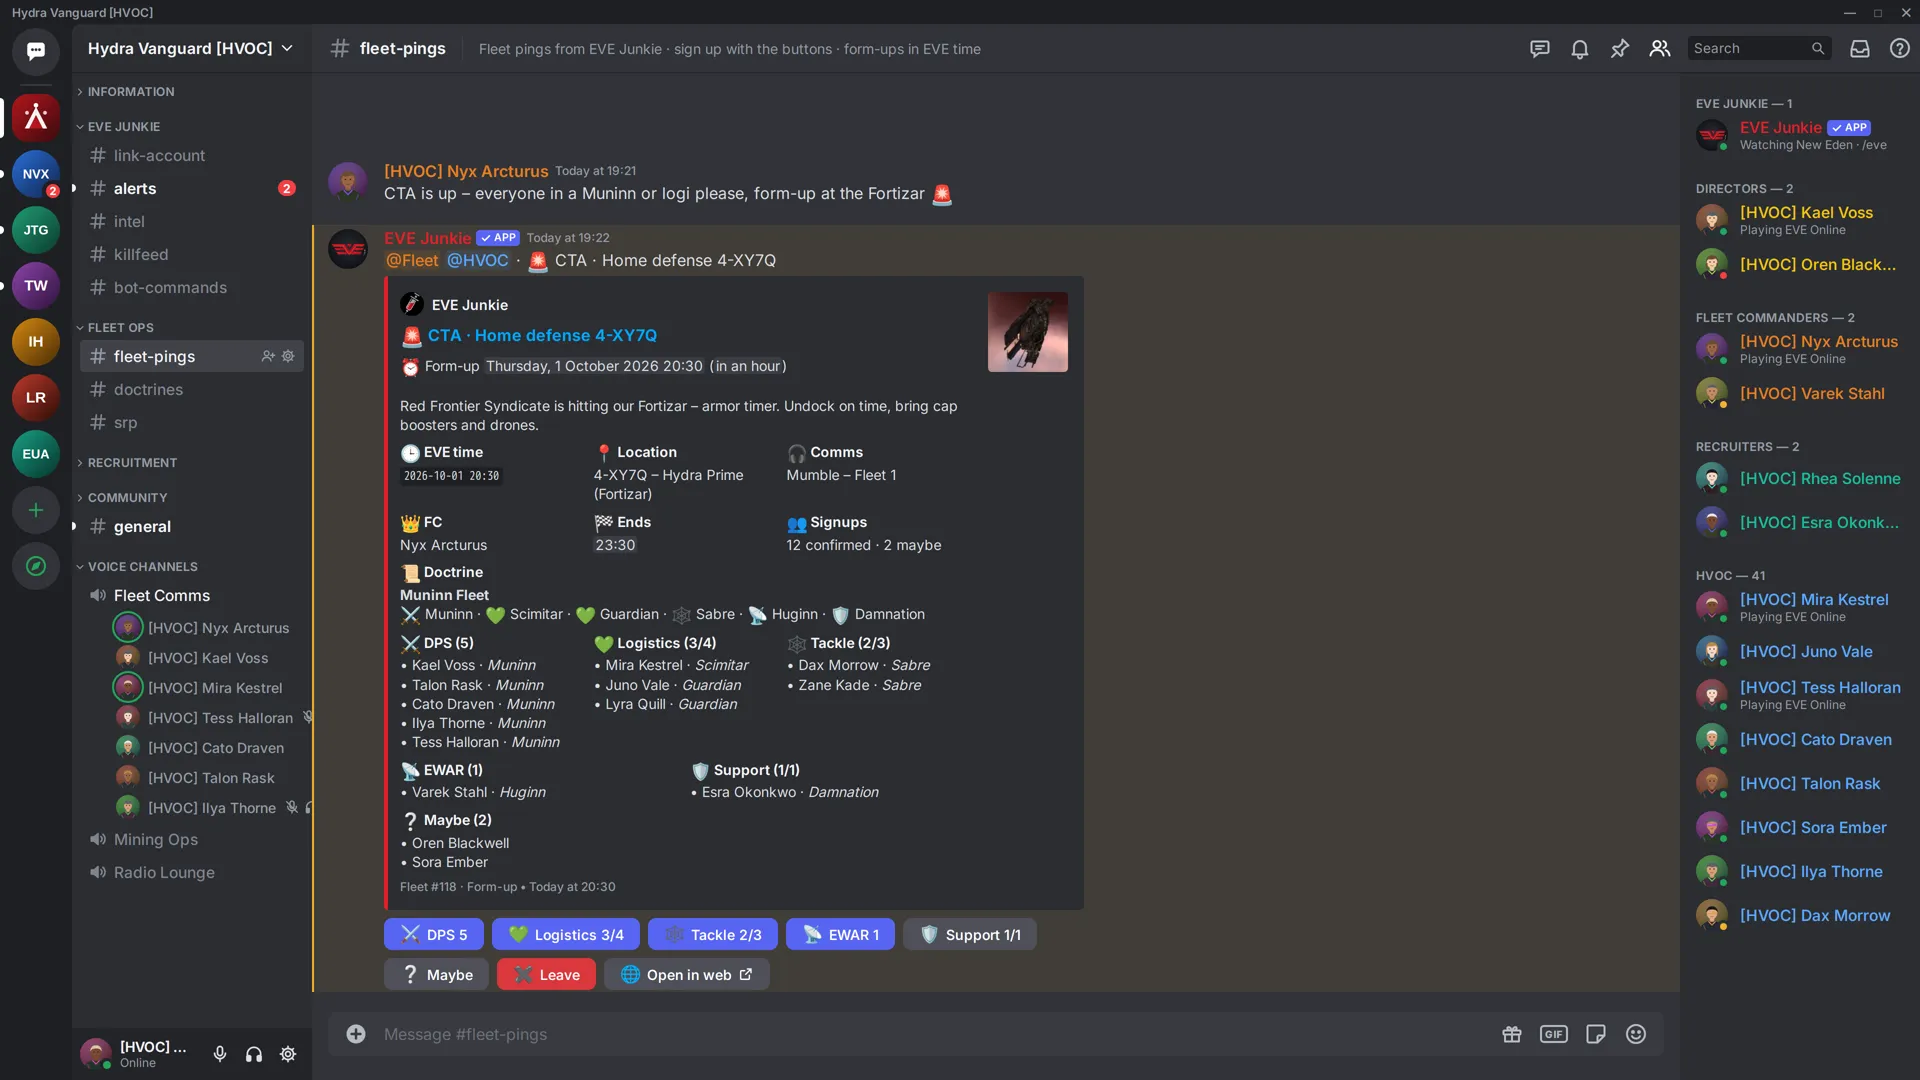Open the gift Nitro icon

tap(1512, 1034)
